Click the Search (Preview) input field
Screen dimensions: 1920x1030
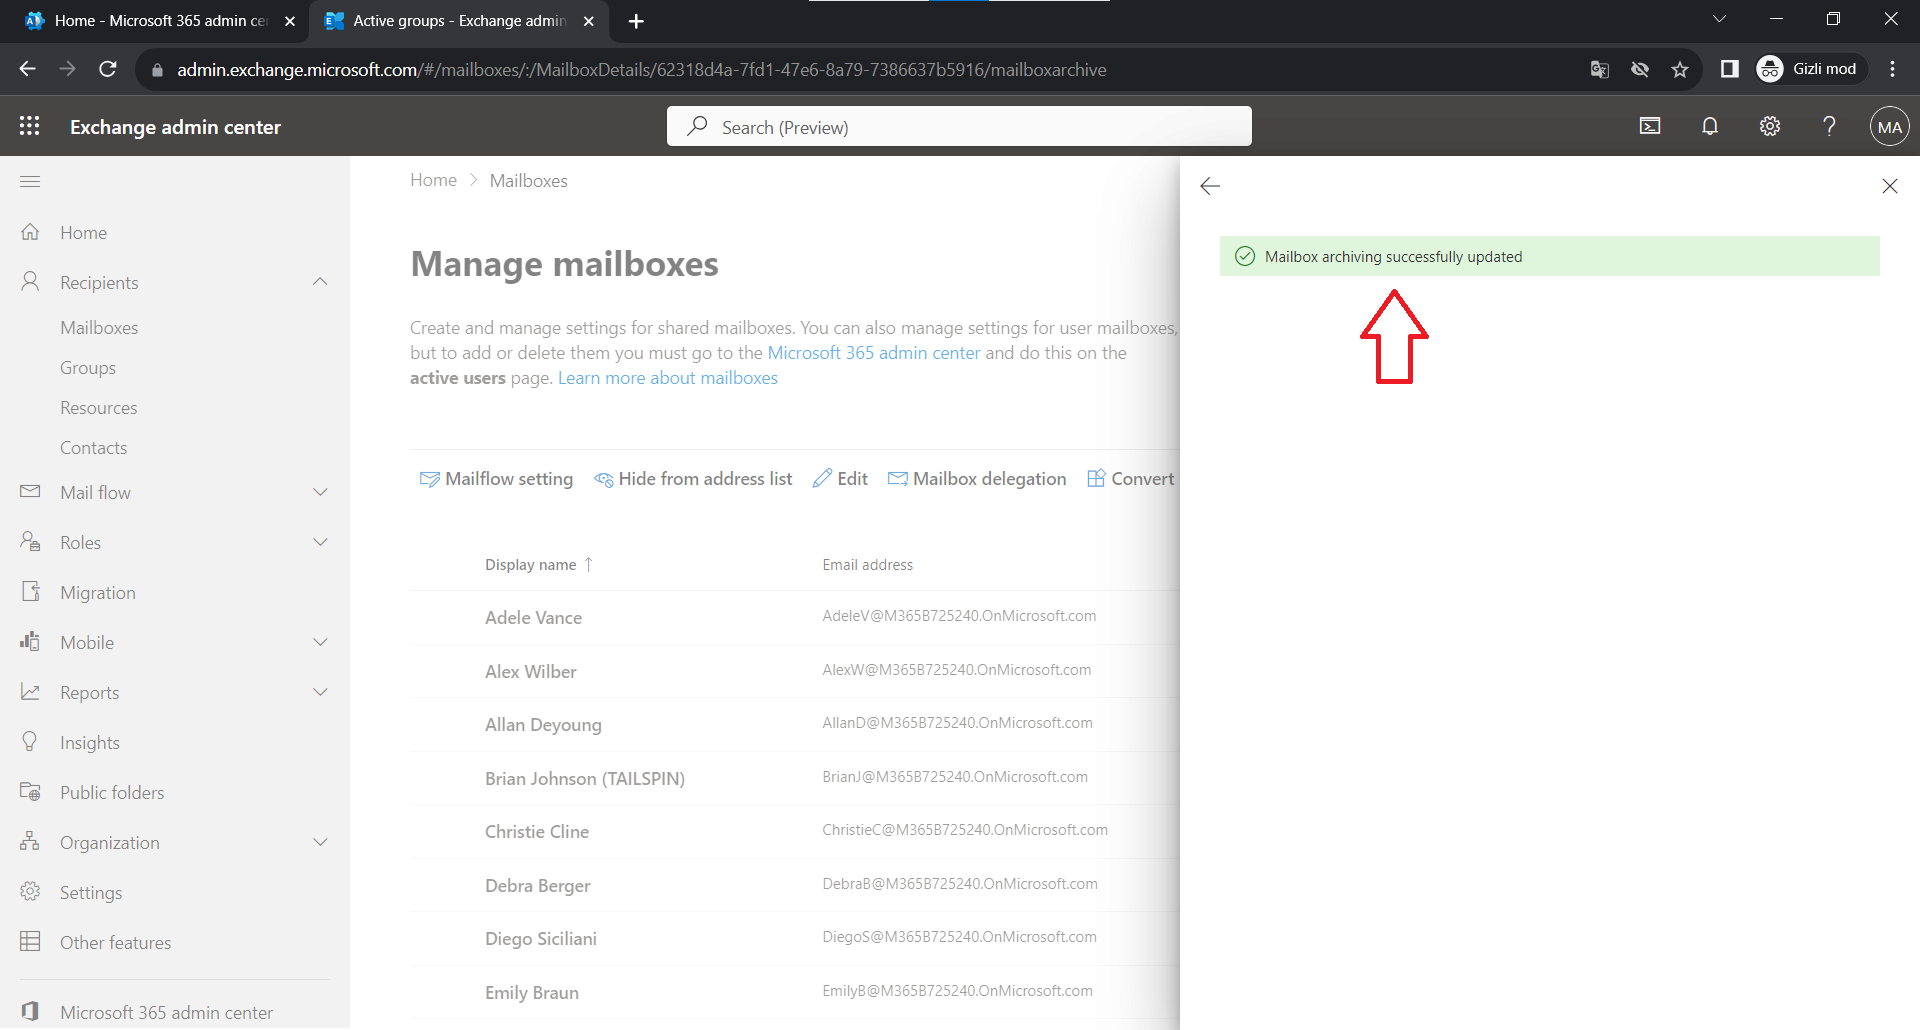pyautogui.click(x=958, y=127)
